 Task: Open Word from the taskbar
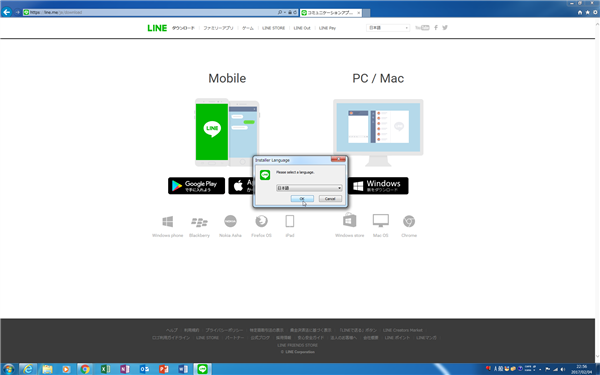pos(183,369)
